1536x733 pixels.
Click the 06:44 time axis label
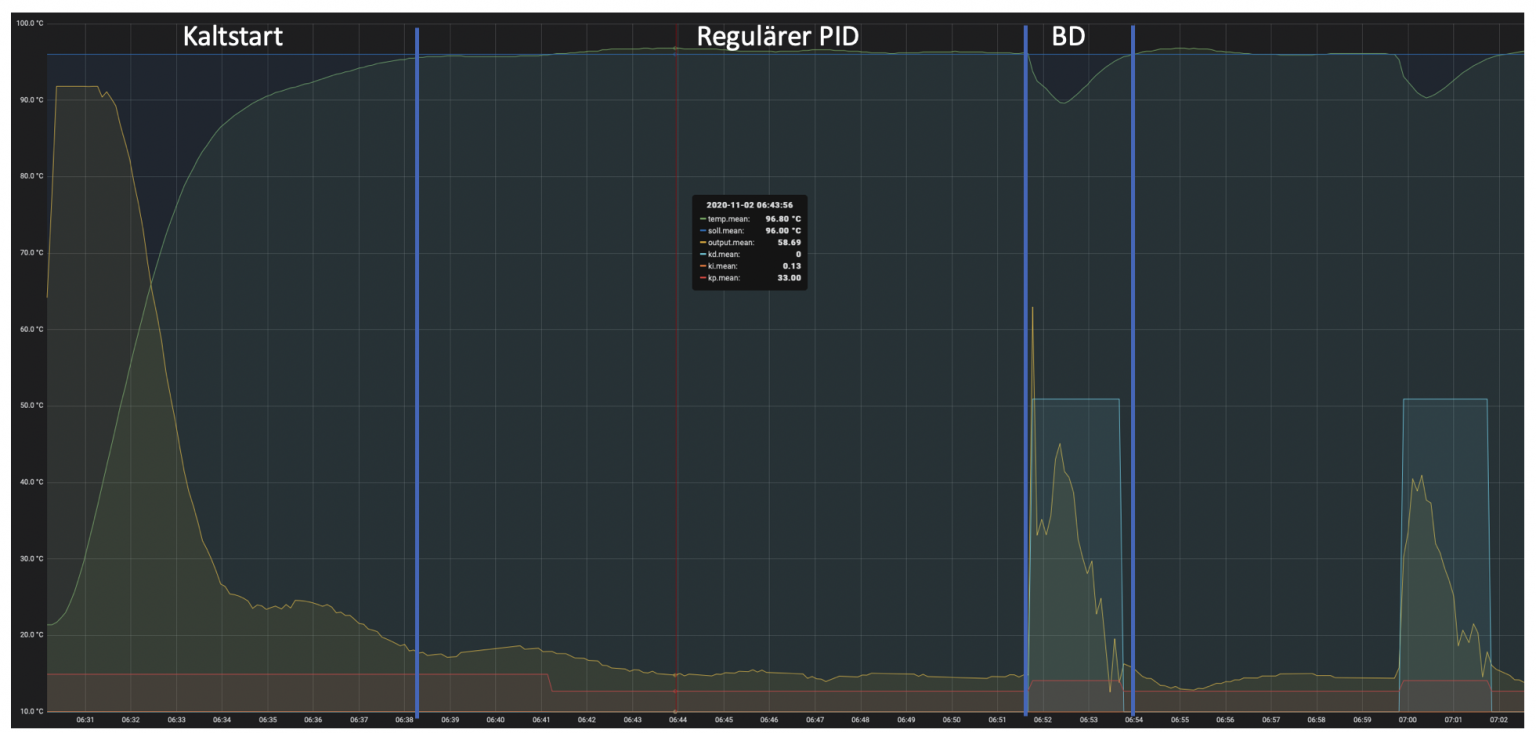pos(678,720)
